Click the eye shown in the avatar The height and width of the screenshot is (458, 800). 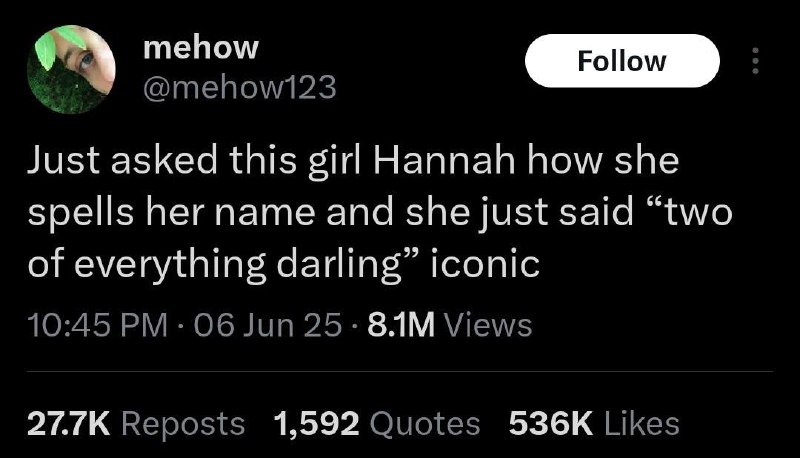click(x=86, y=60)
